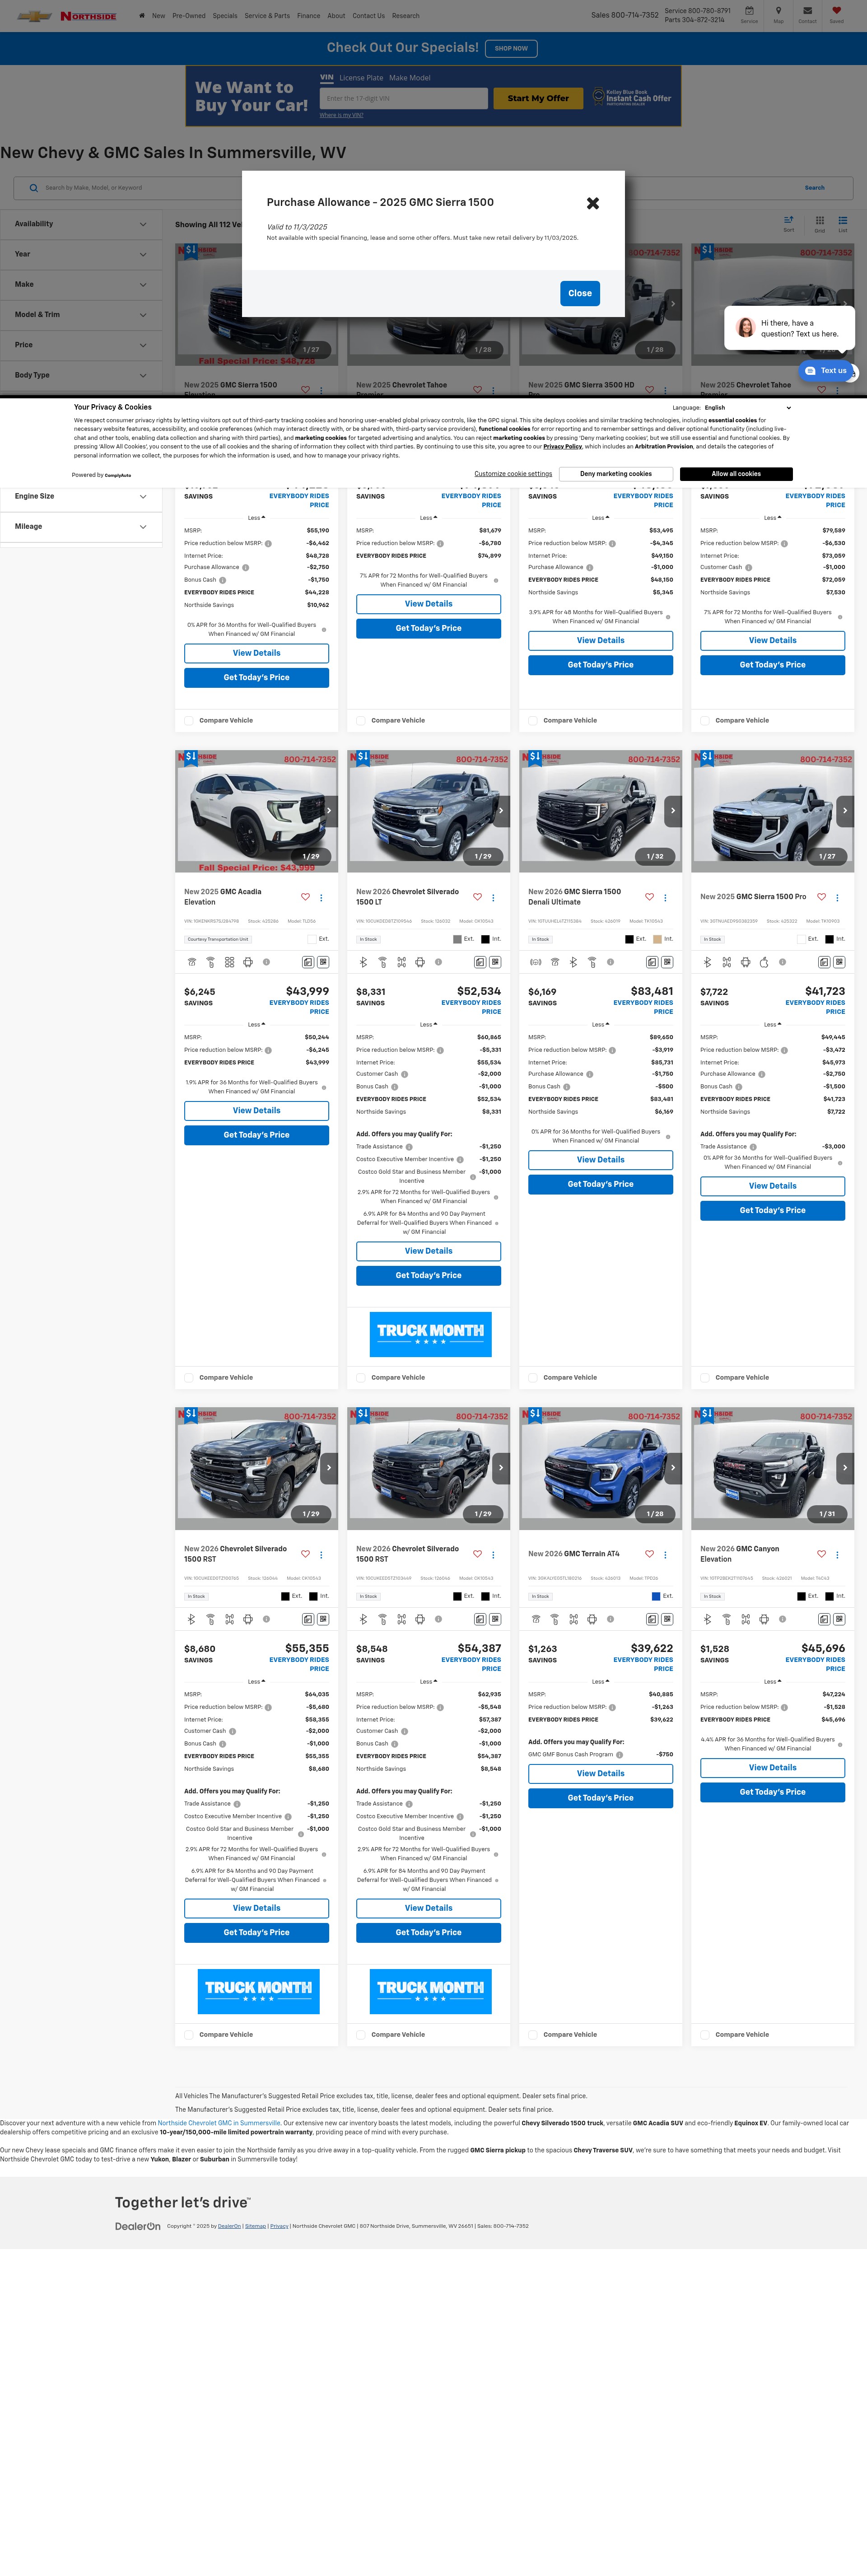Open Customize cookie settings link
Screen dimensions: 867x2576
513,474
